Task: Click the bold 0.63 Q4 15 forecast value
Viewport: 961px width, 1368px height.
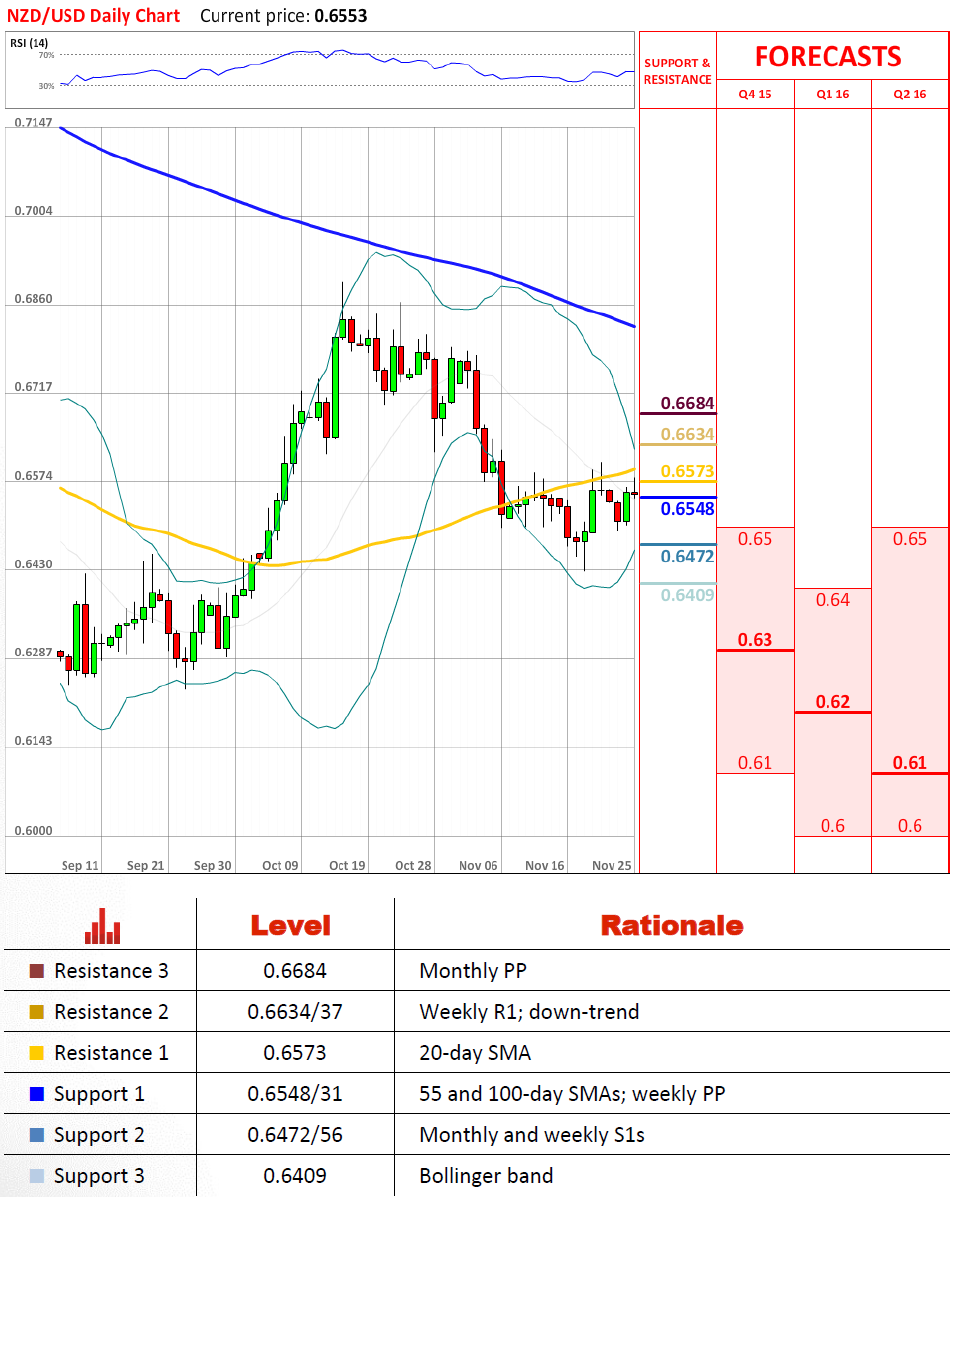Action: coord(755,640)
